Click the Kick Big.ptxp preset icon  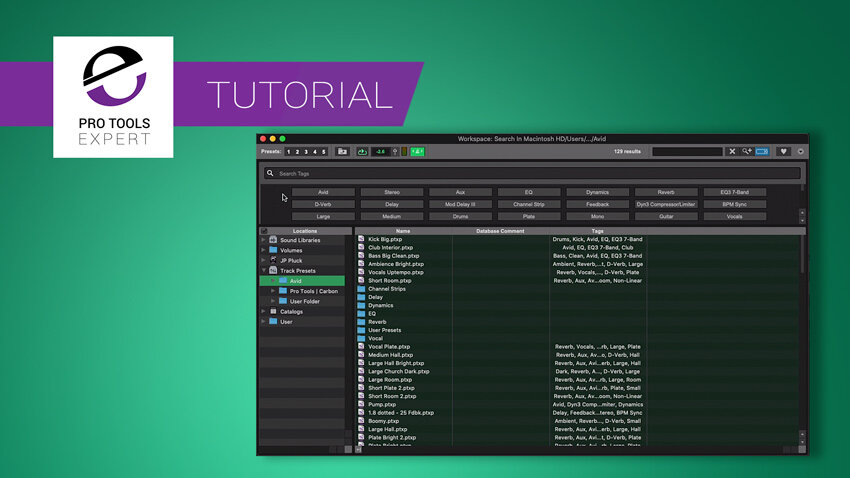point(361,239)
